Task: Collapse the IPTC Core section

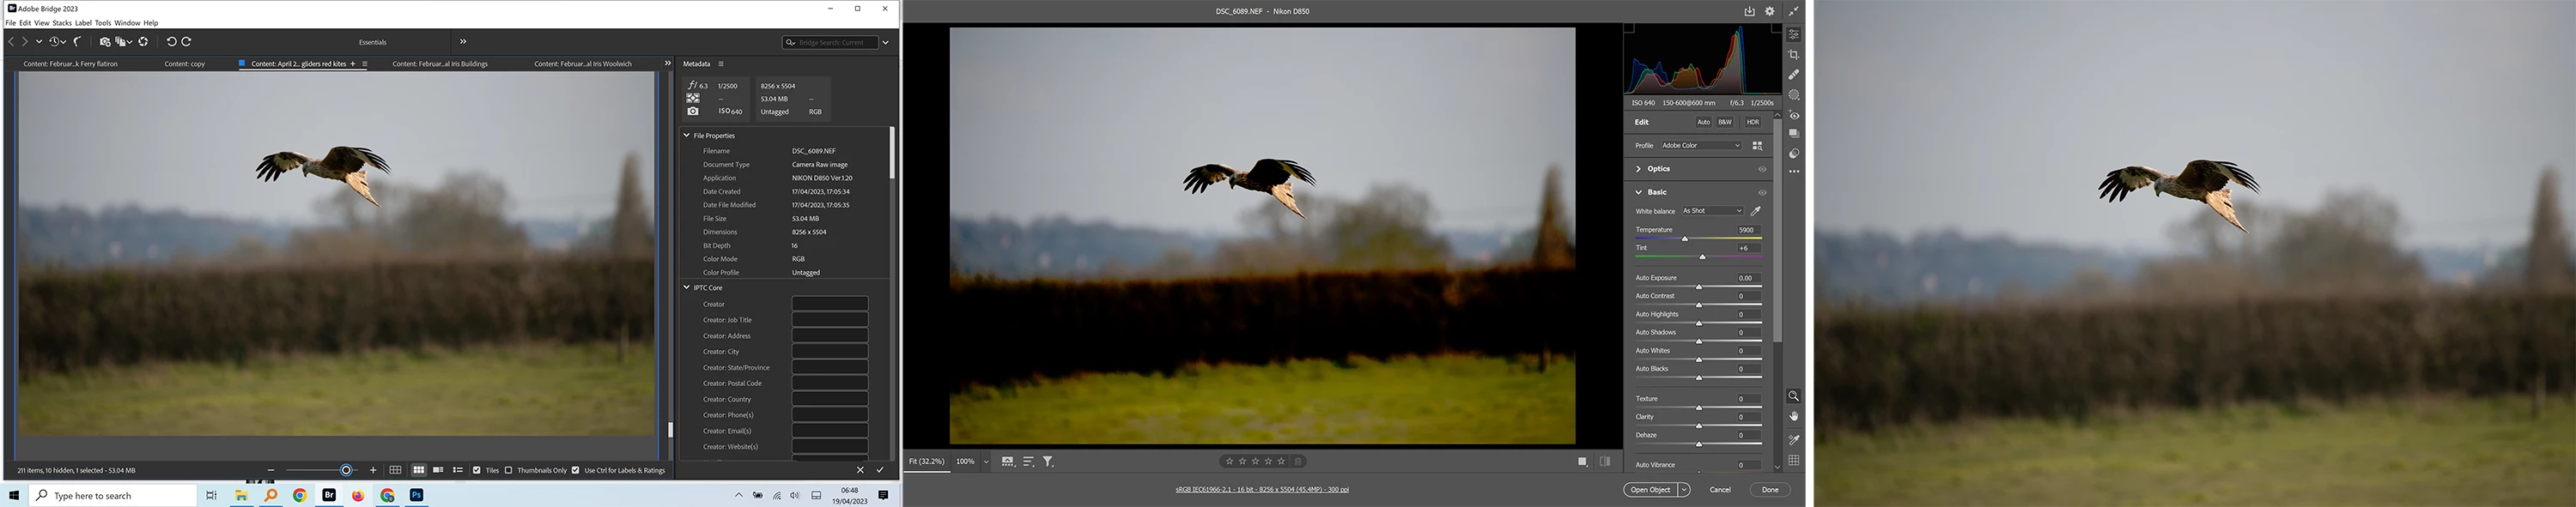Action: pos(687,287)
